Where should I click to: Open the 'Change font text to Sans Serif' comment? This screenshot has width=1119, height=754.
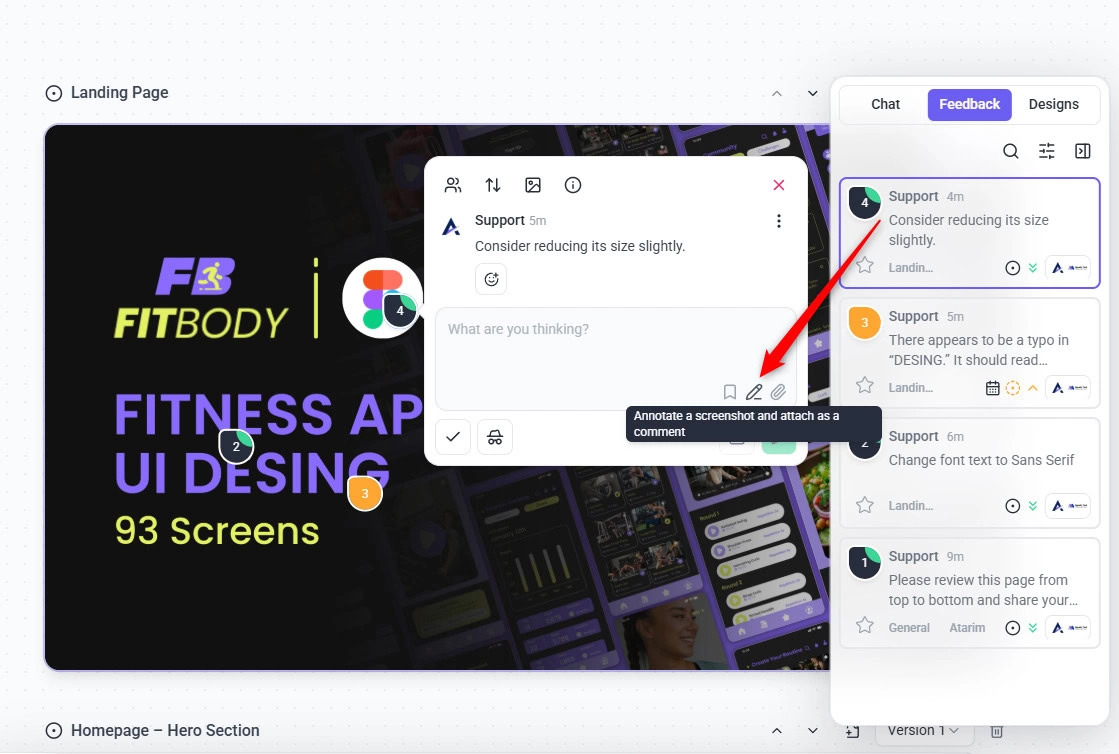[x=980, y=461]
